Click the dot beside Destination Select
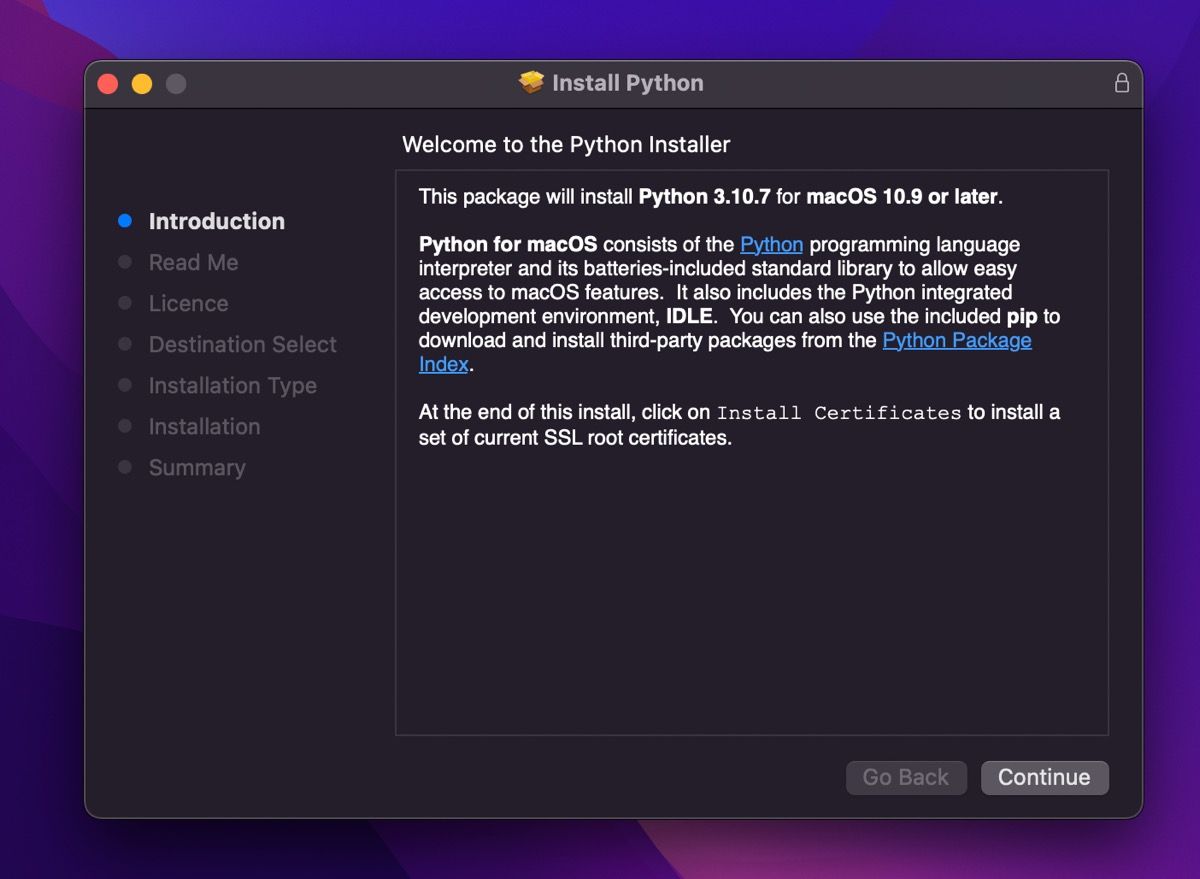 [x=124, y=344]
